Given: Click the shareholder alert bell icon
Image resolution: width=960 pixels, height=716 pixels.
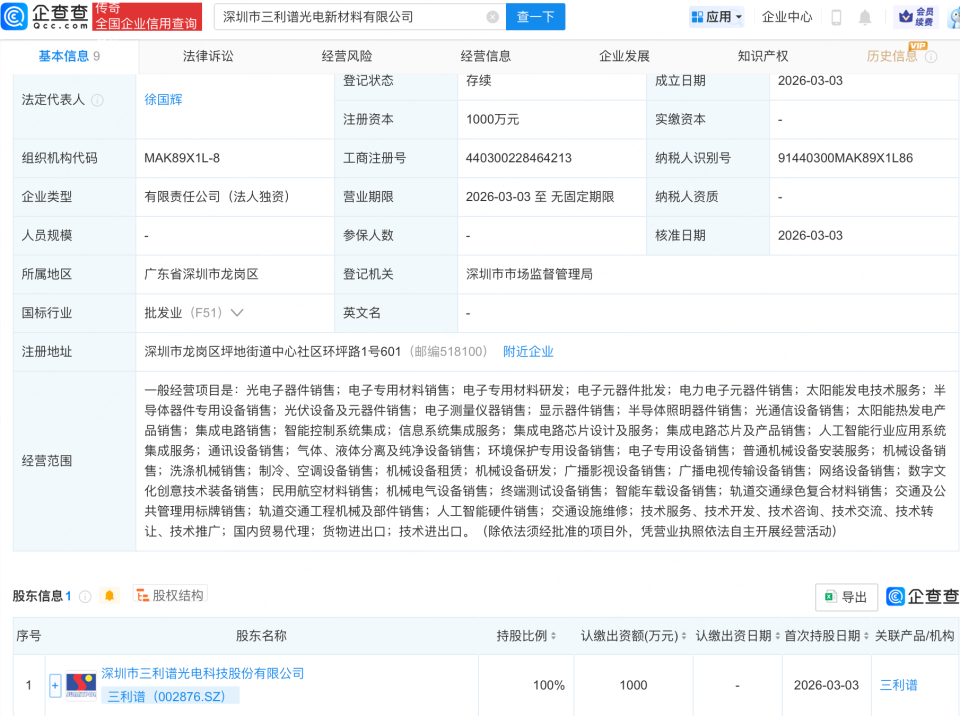Looking at the screenshot, I should click(x=108, y=595).
